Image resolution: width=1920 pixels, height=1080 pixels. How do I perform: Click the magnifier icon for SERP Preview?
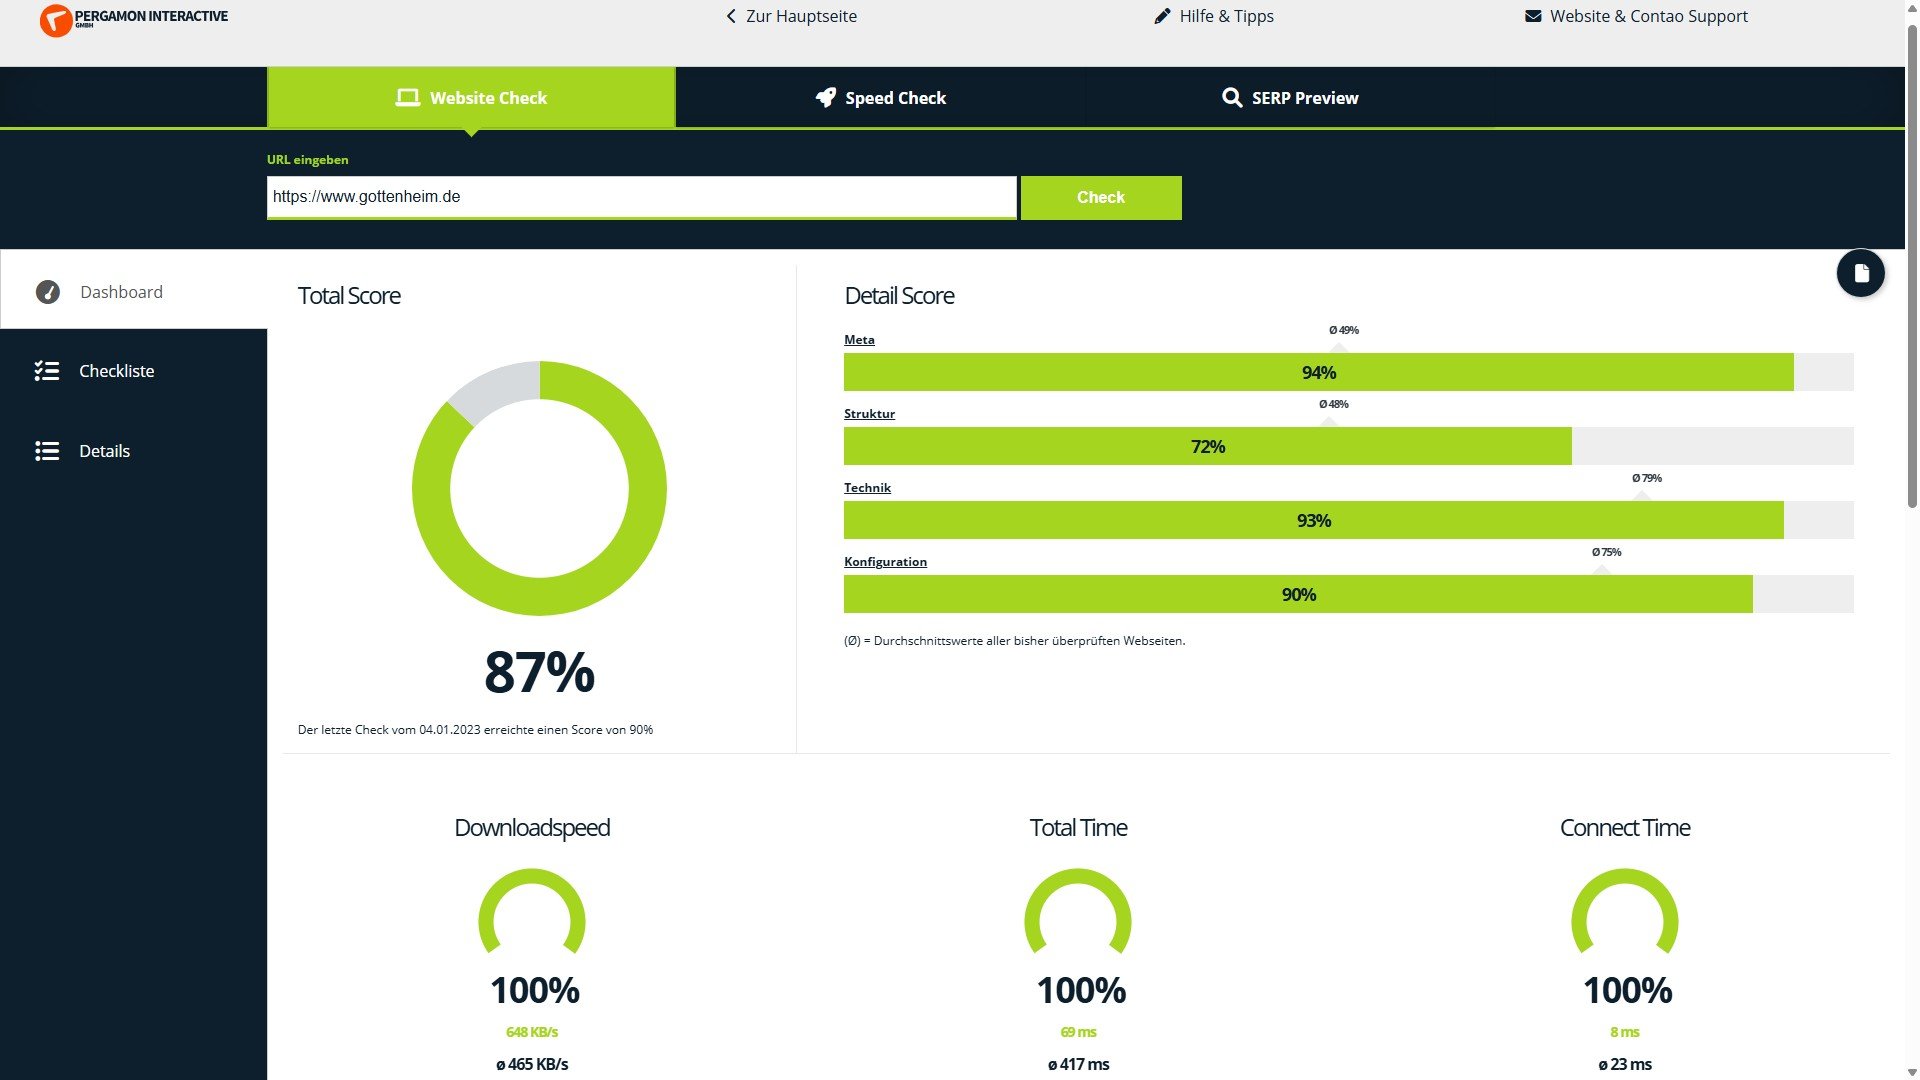pyautogui.click(x=1231, y=98)
